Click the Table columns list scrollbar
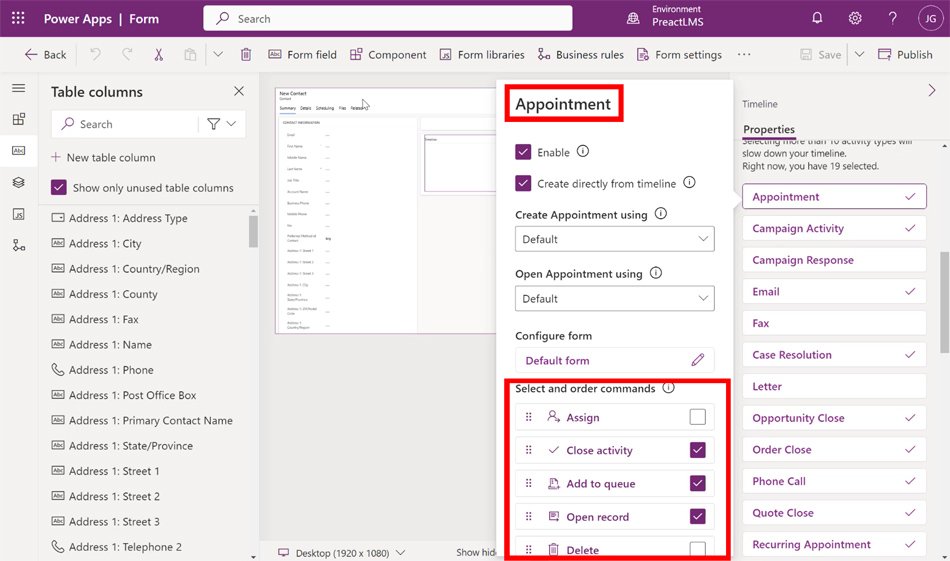 click(x=253, y=231)
